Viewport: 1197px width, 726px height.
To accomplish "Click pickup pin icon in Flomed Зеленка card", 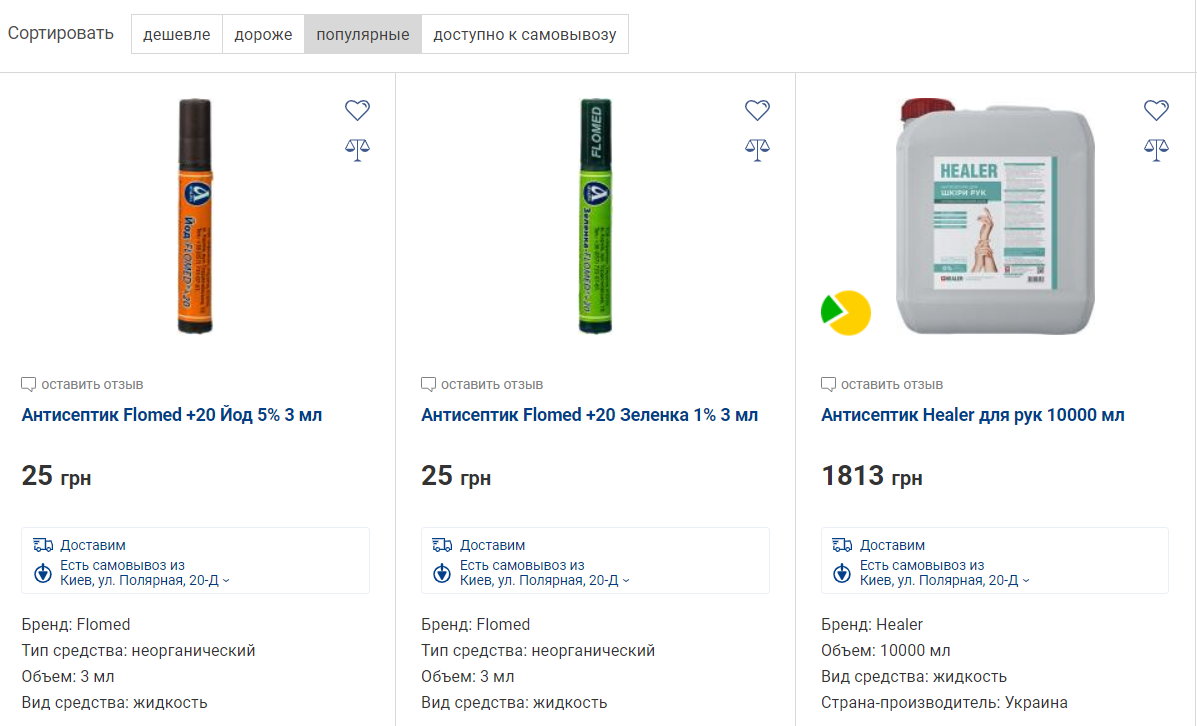I will [x=442, y=573].
